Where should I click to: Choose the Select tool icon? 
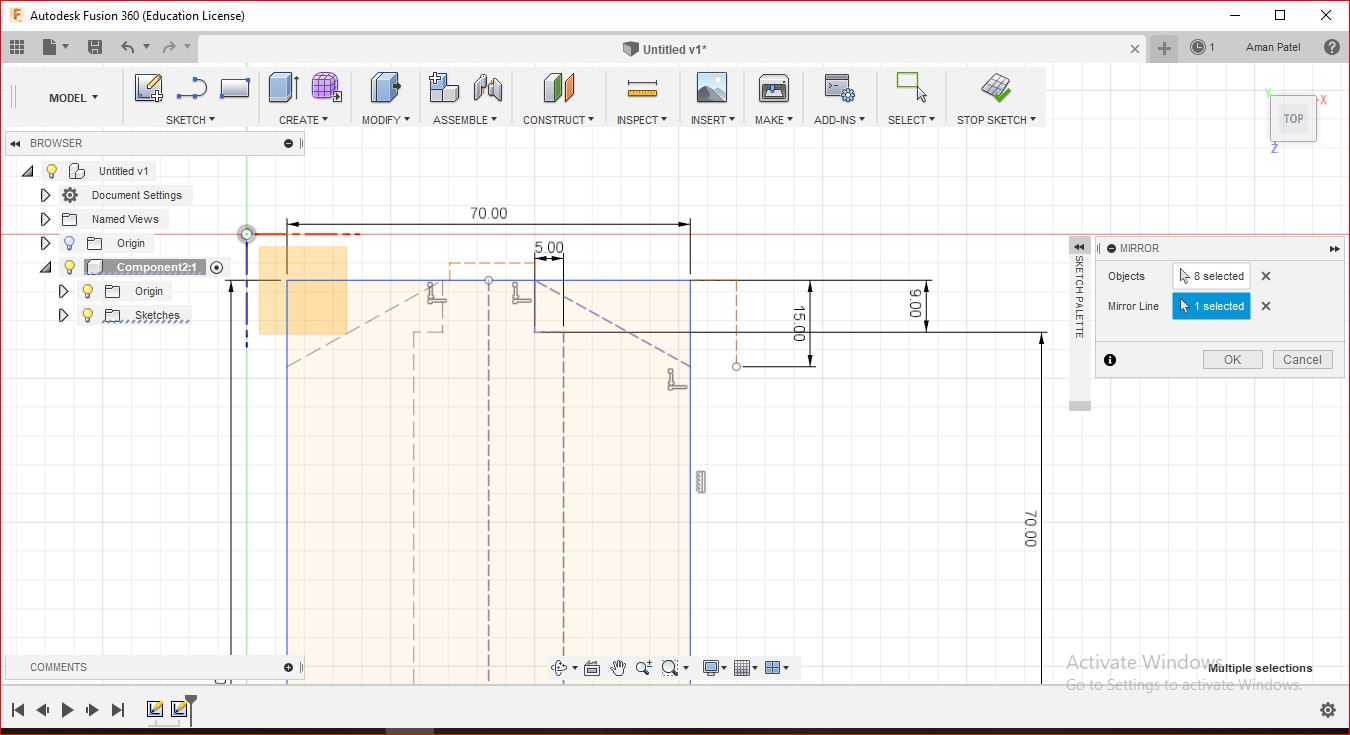point(911,88)
